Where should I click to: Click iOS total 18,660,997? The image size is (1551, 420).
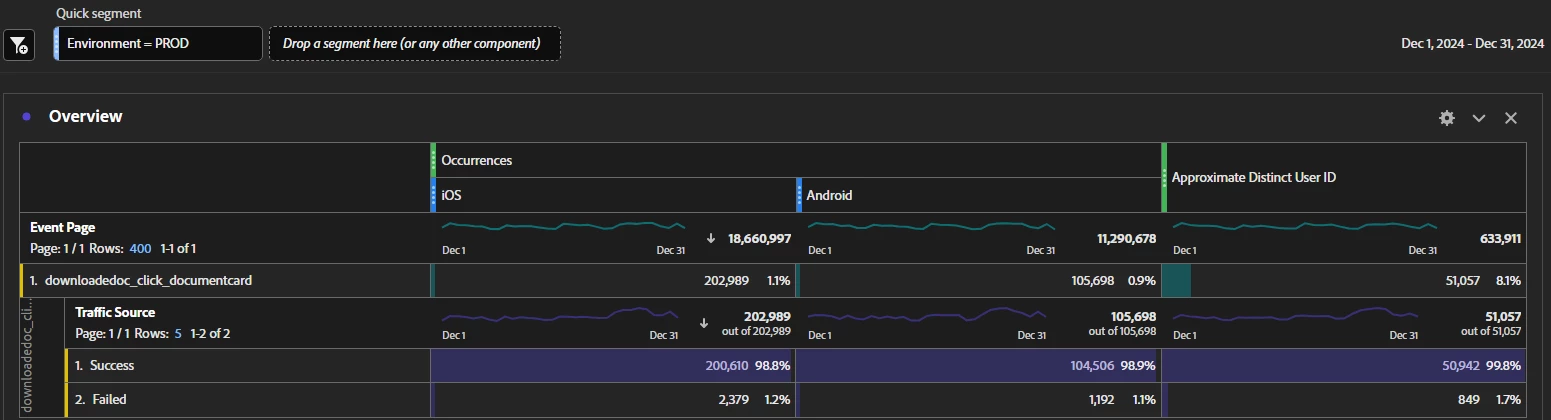760,238
